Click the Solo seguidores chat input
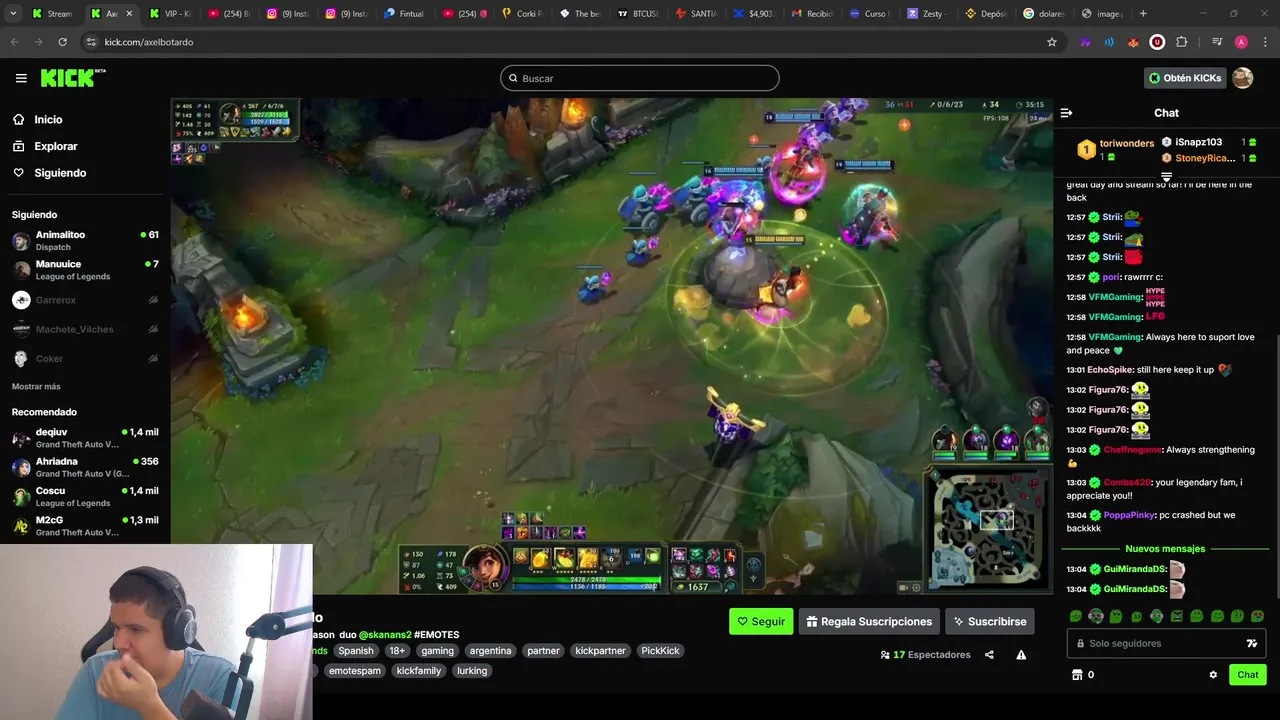This screenshot has width=1280, height=720. (x=1166, y=643)
